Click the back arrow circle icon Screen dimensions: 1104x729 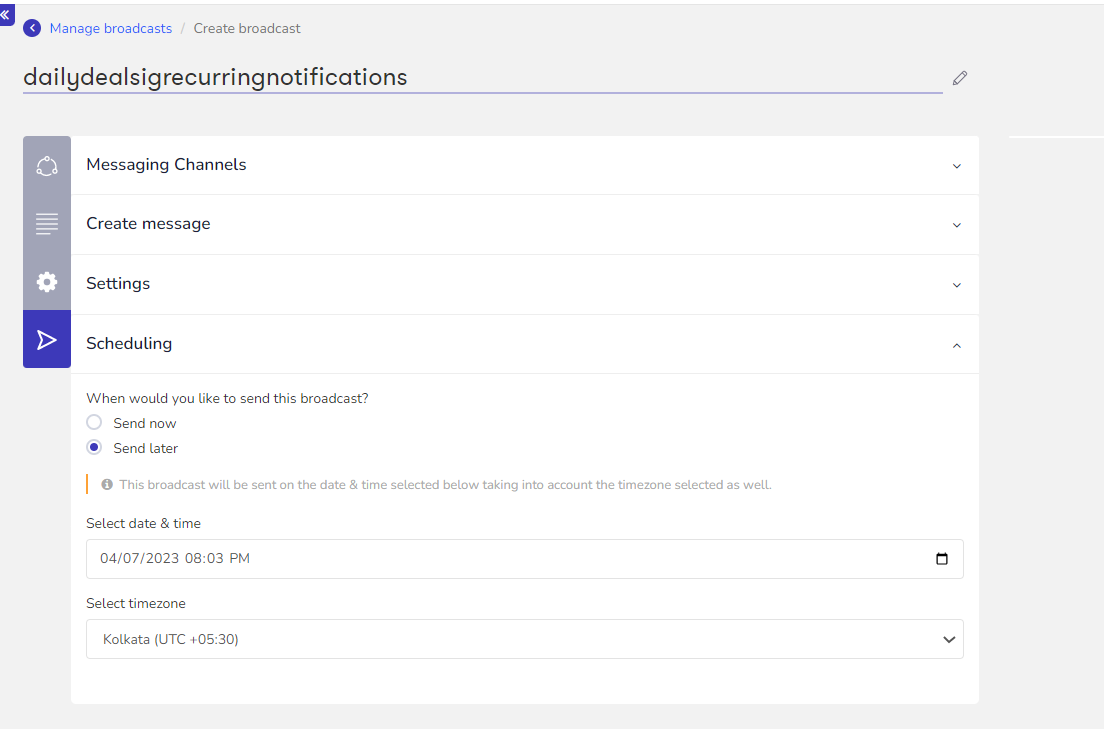pyautogui.click(x=32, y=28)
